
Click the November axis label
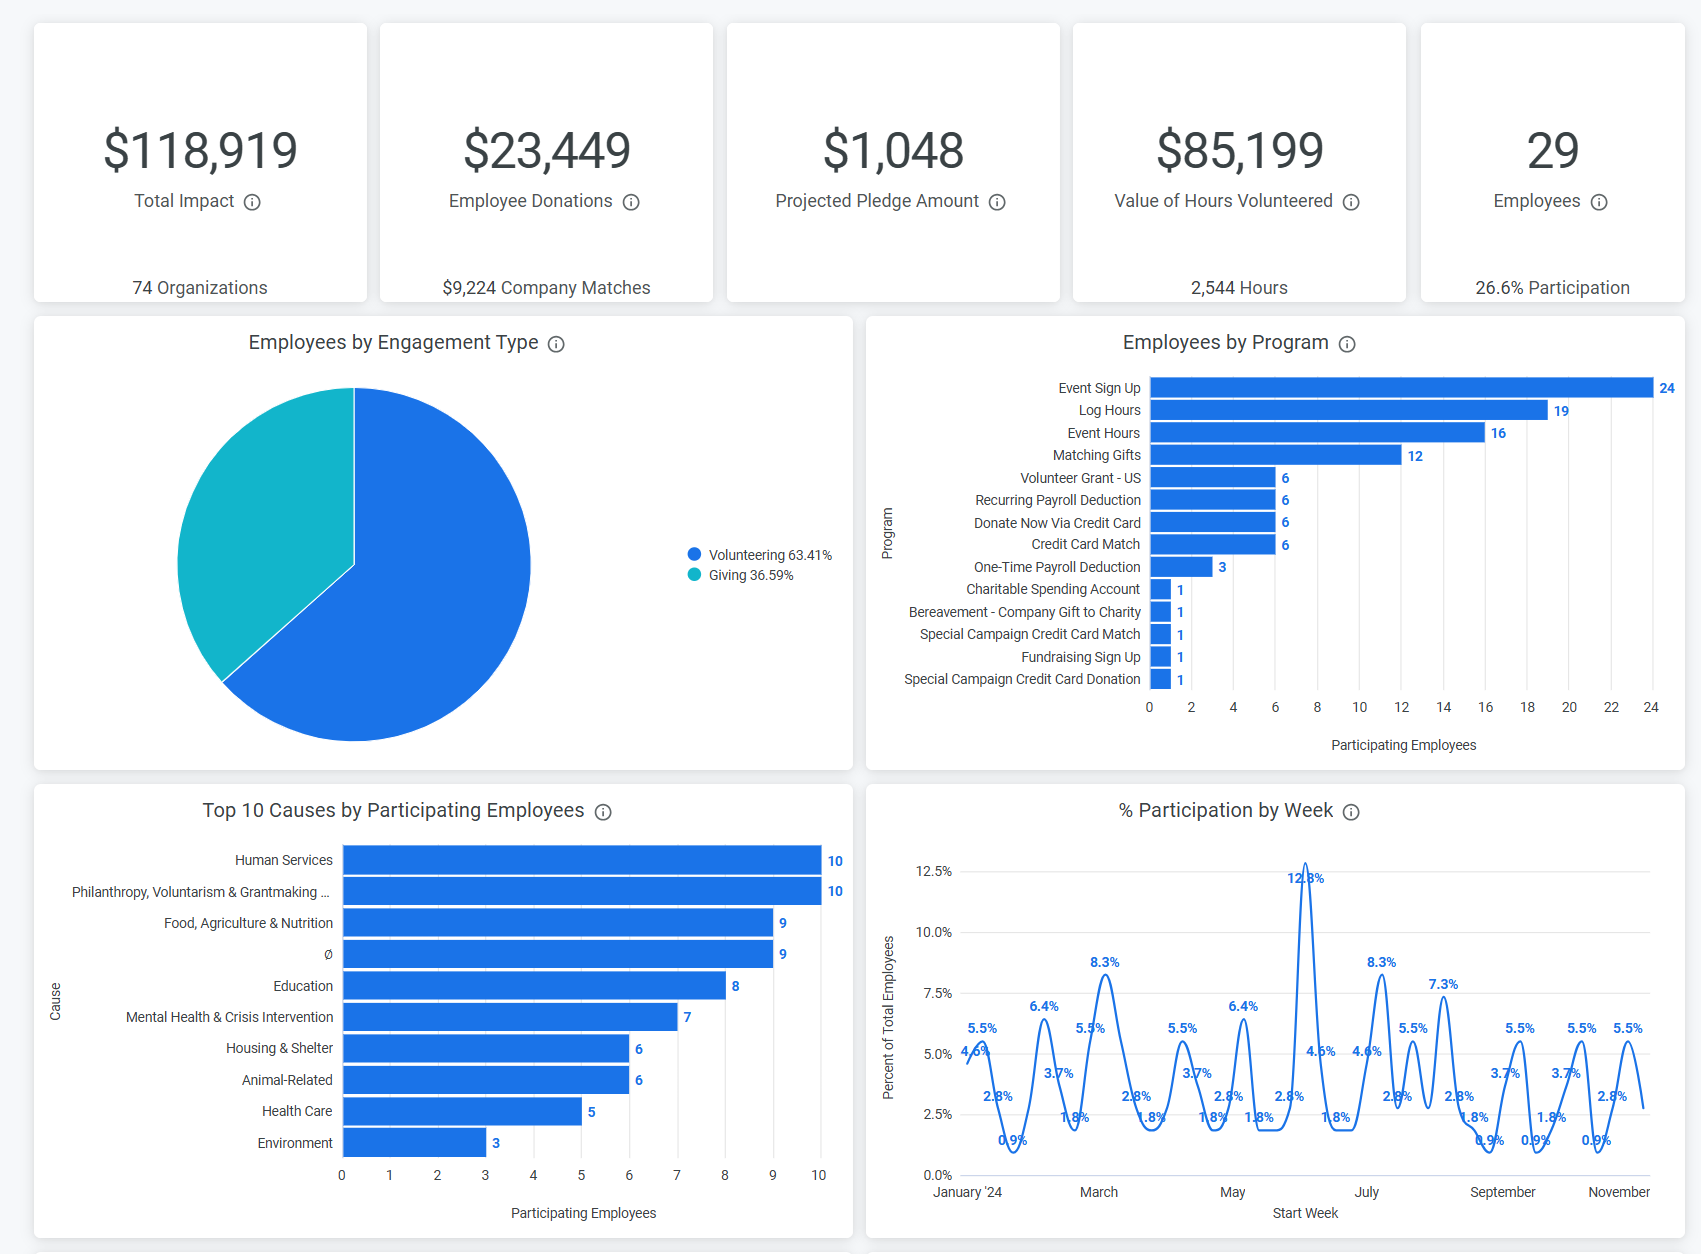[1619, 1192]
